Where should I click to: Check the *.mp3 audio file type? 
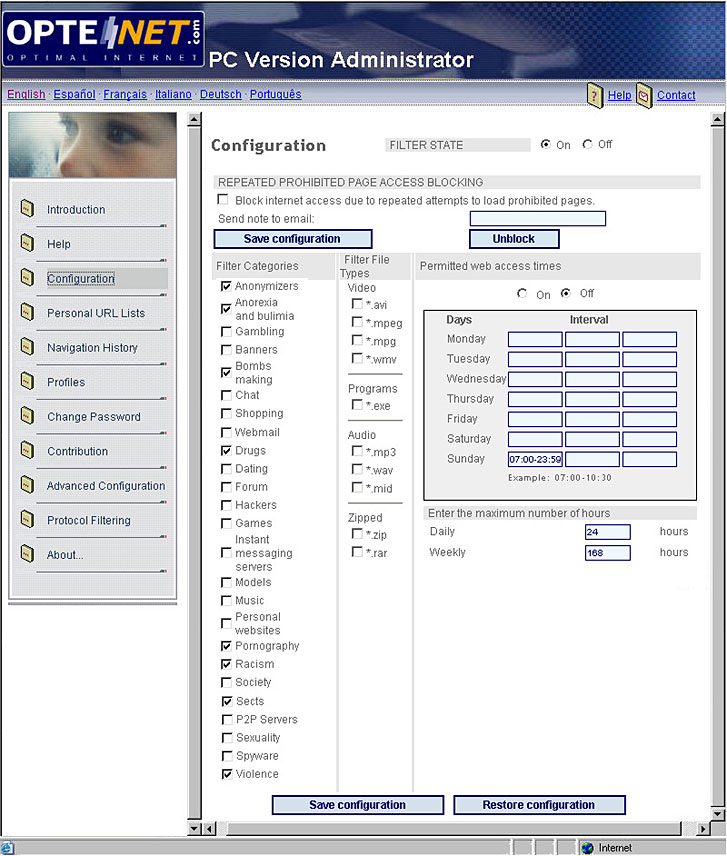[x=357, y=451]
